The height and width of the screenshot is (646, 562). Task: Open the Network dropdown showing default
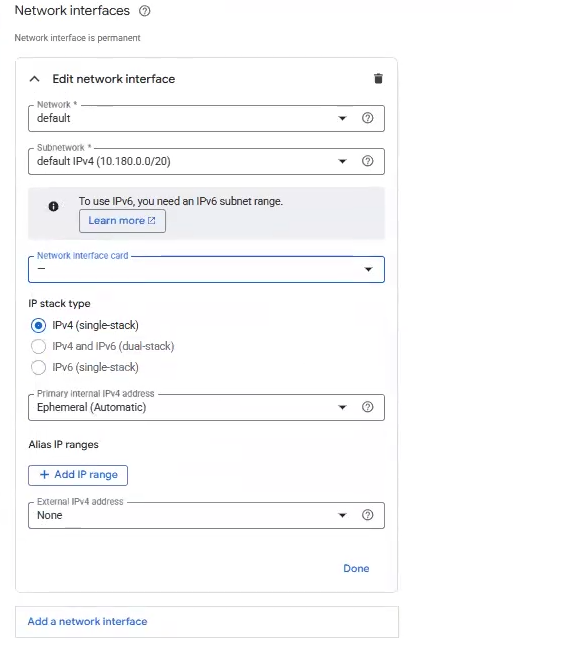point(206,119)
